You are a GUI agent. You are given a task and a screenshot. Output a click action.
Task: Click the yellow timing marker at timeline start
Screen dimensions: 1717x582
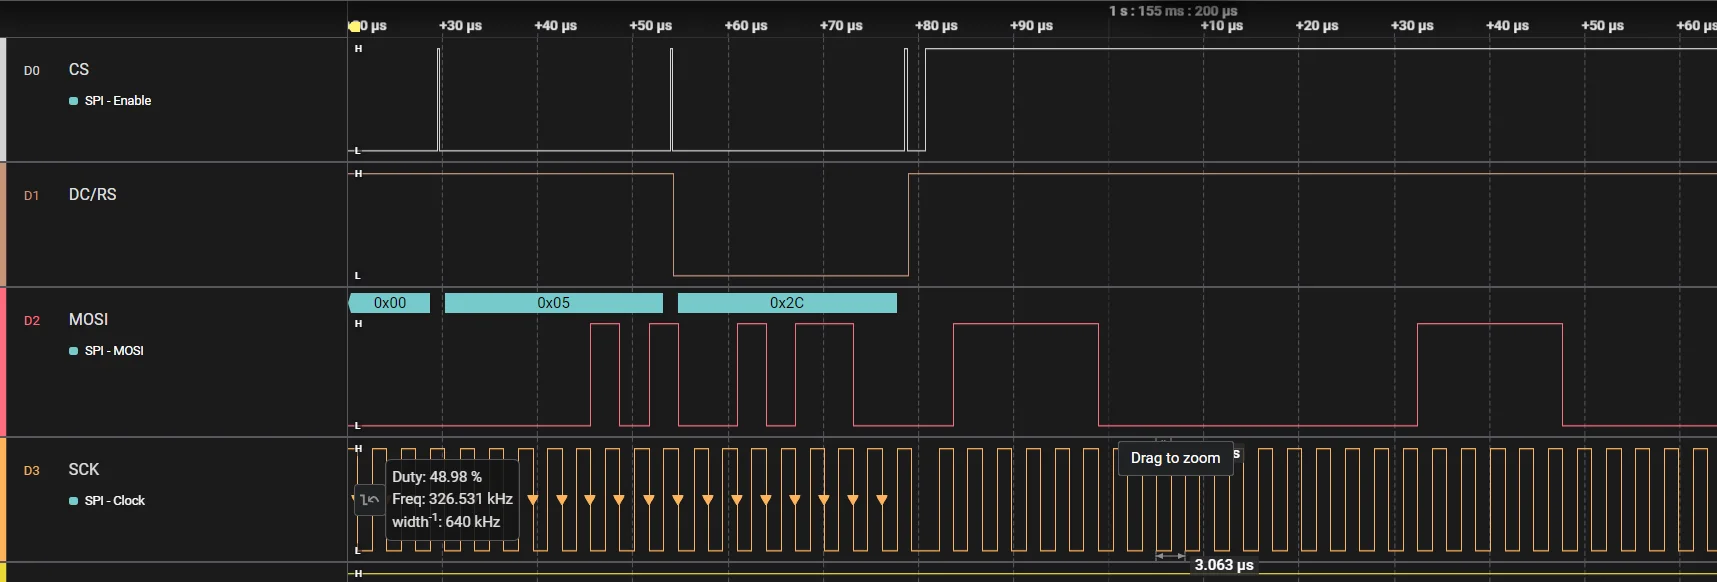(354, 26)
